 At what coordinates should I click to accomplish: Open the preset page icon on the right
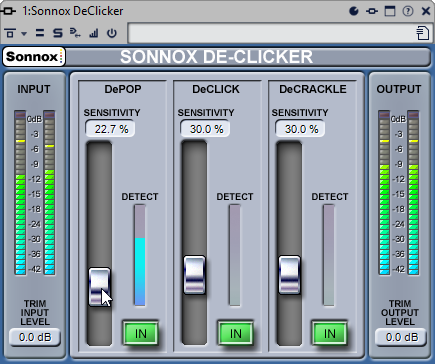423,33
